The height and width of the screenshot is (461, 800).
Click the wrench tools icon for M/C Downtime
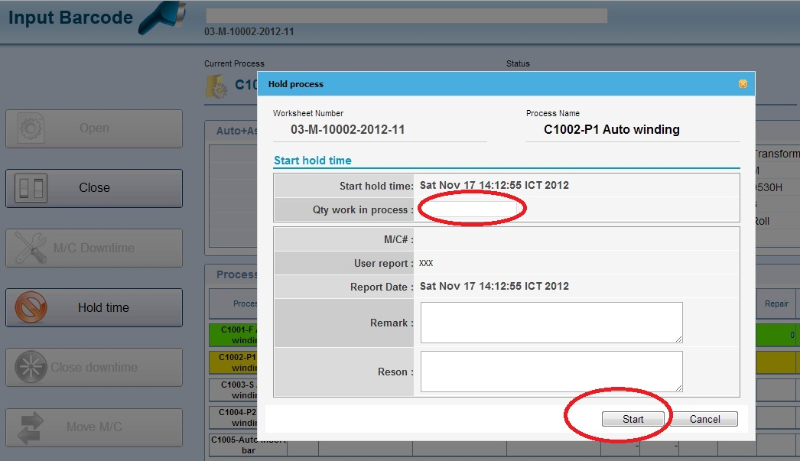(30, 248)
